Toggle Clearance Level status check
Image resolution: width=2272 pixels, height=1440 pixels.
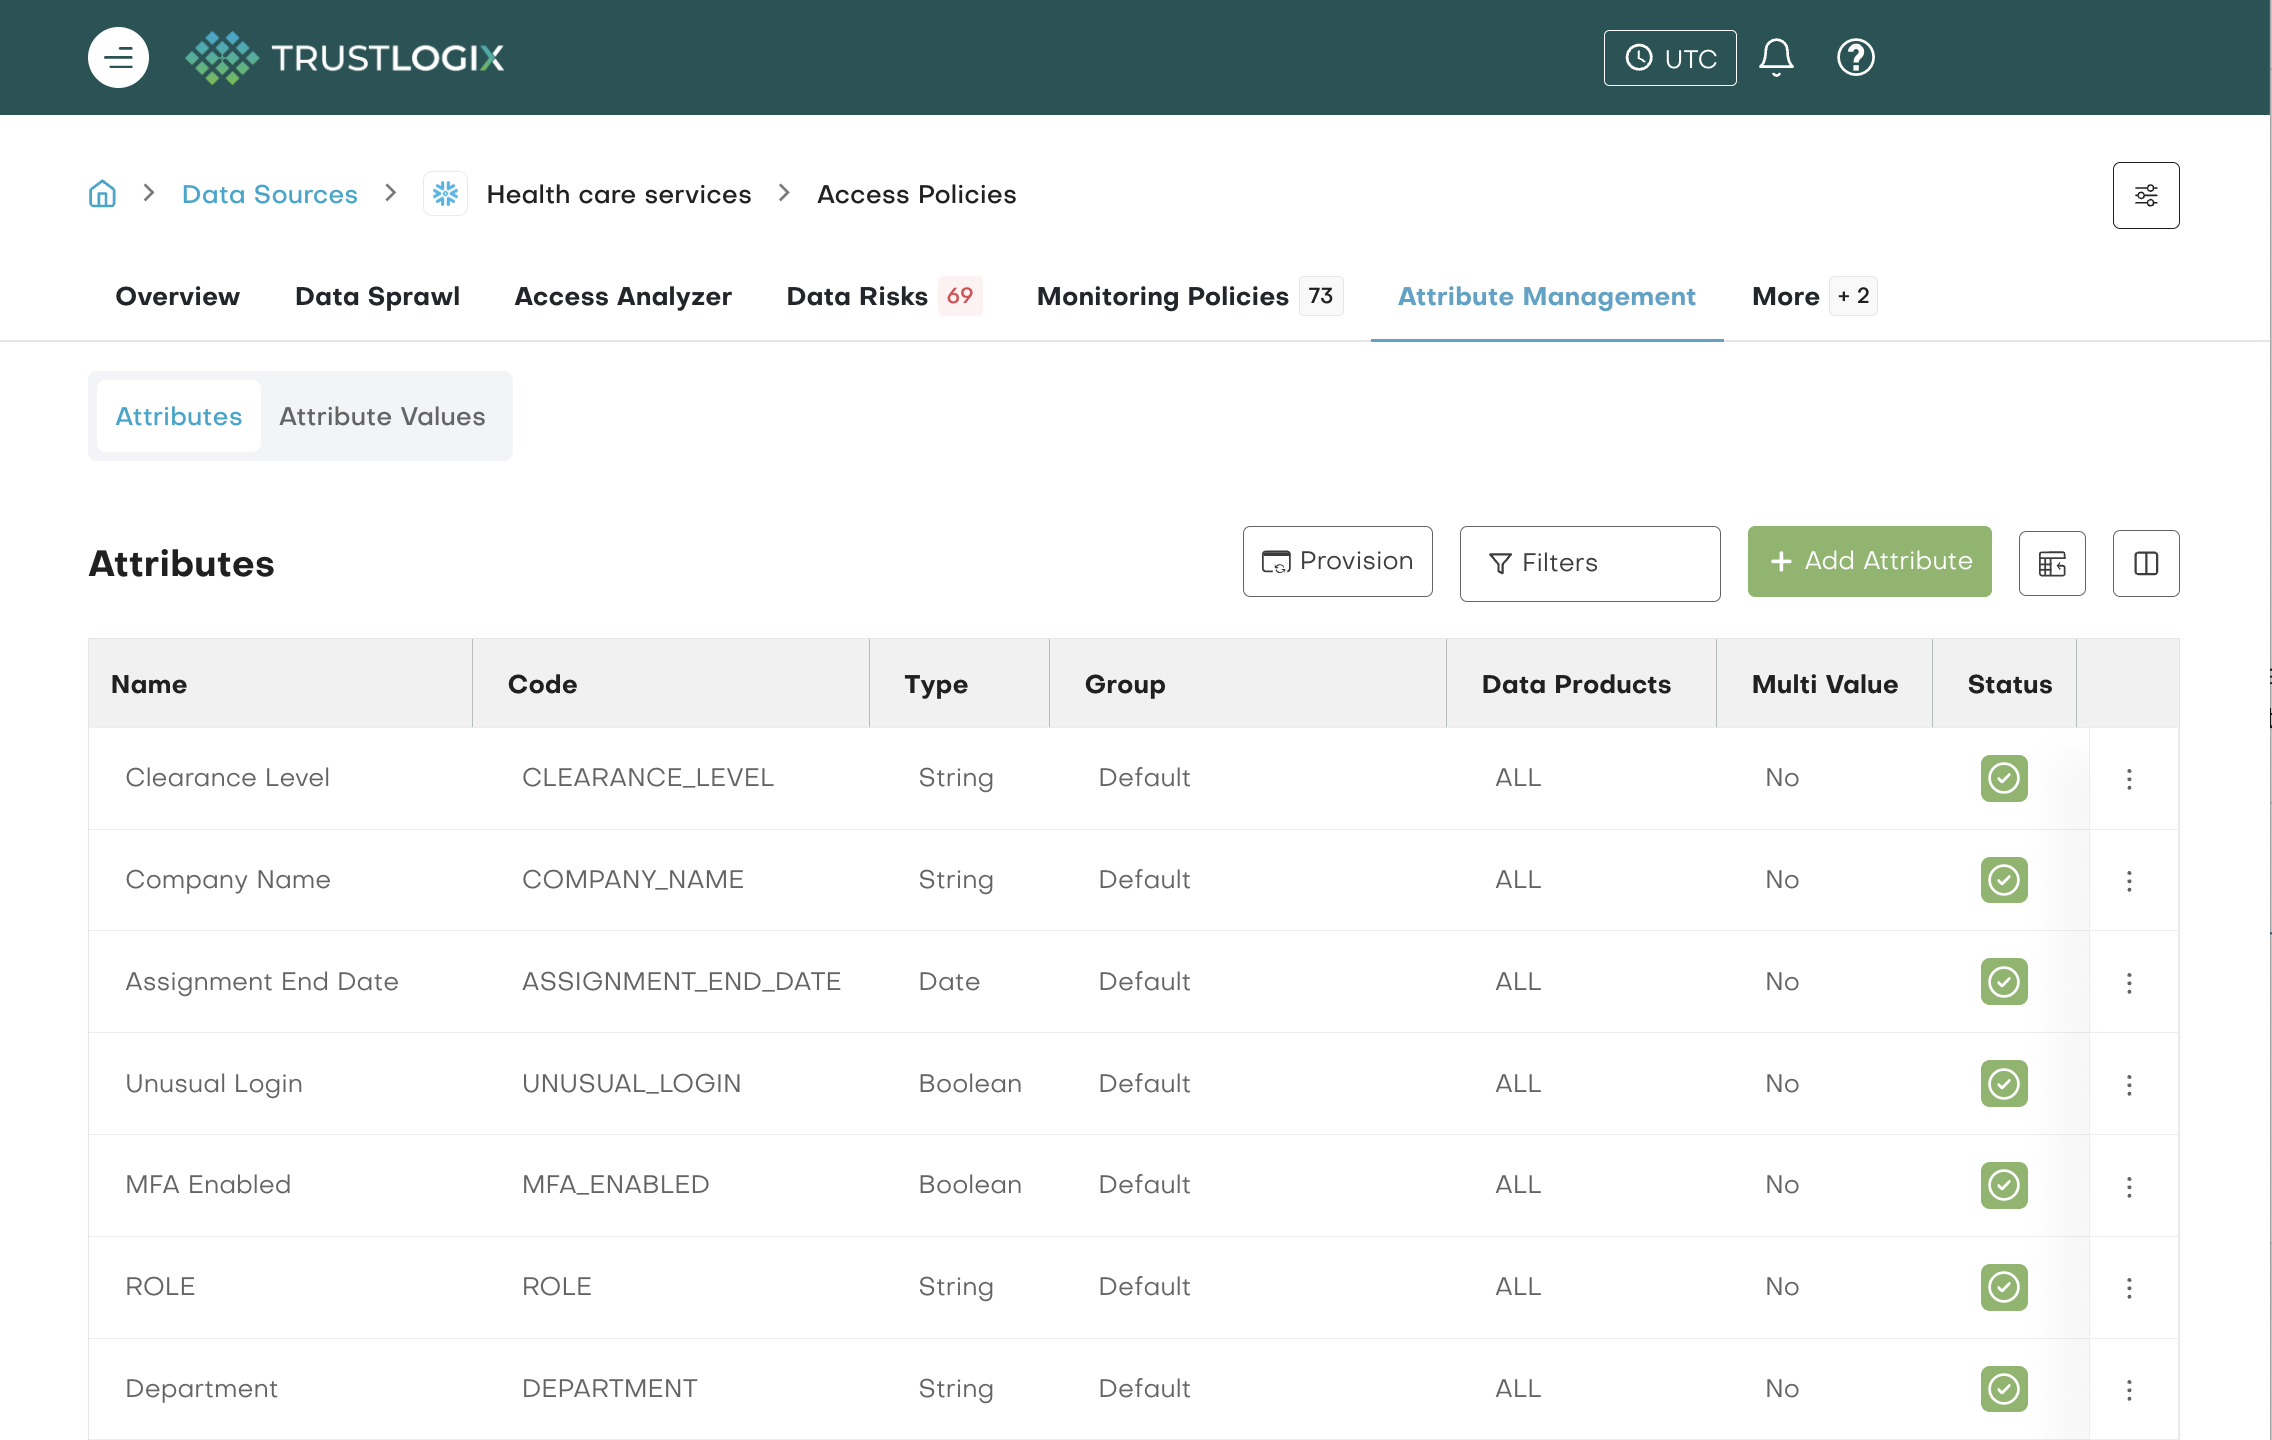coord(2003,778)
